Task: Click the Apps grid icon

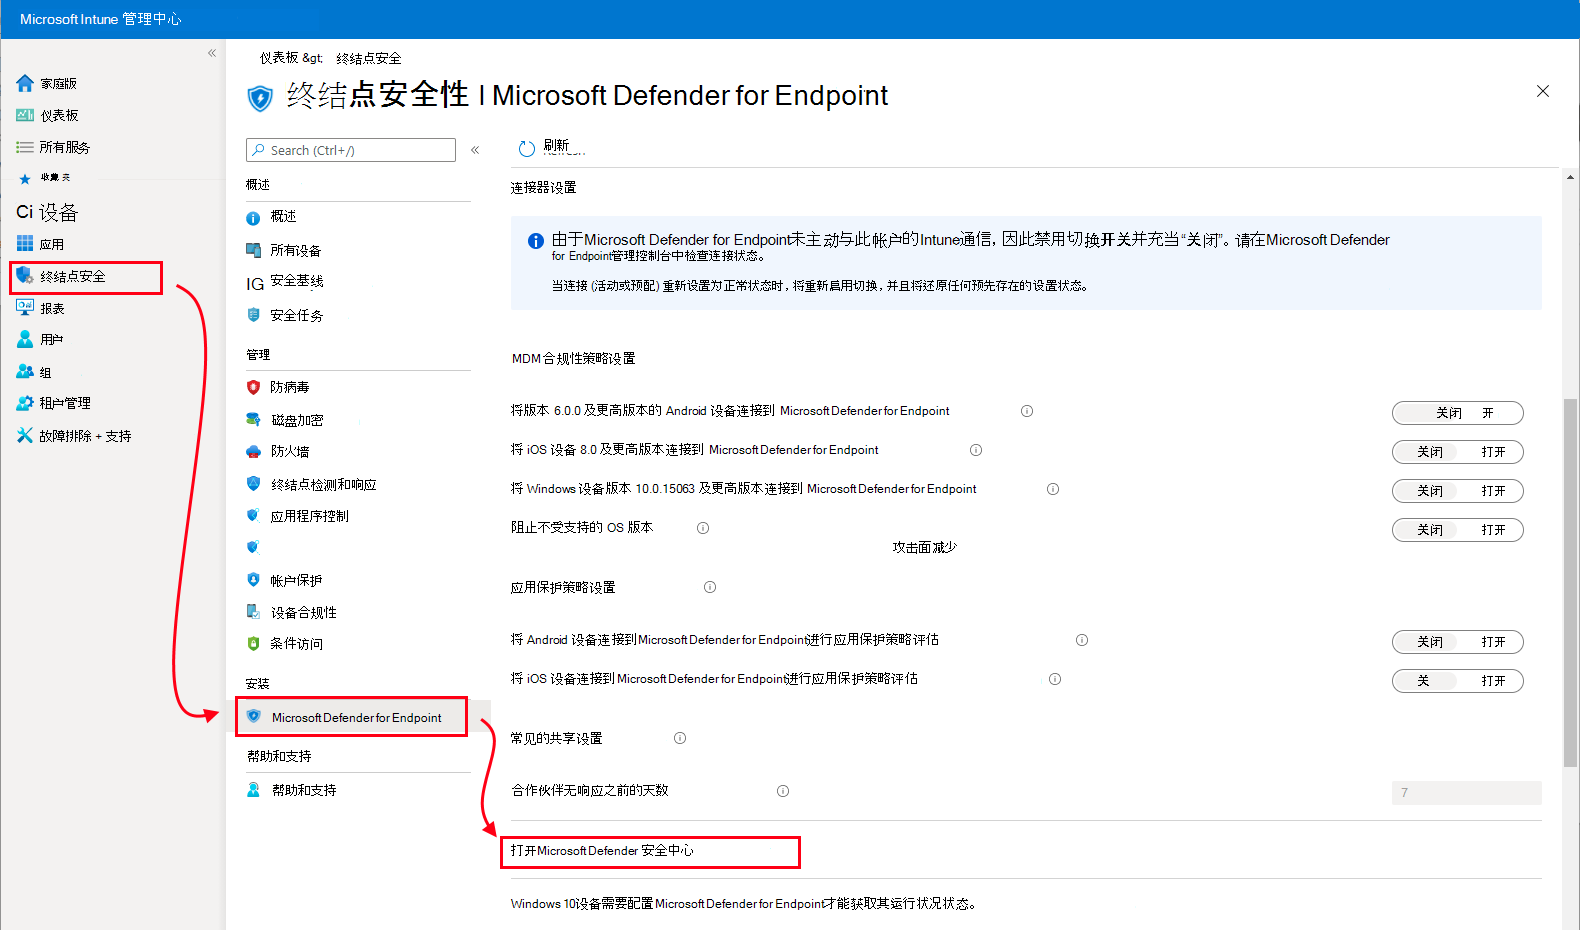Action: pos(25,243)
